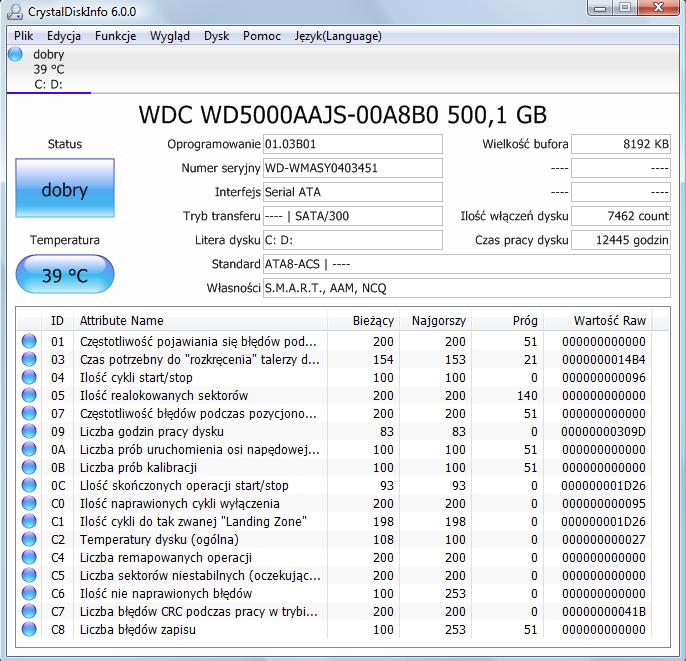Click raw value 00000000309D
Screen dimensions: 686x661
pos(604,431)
